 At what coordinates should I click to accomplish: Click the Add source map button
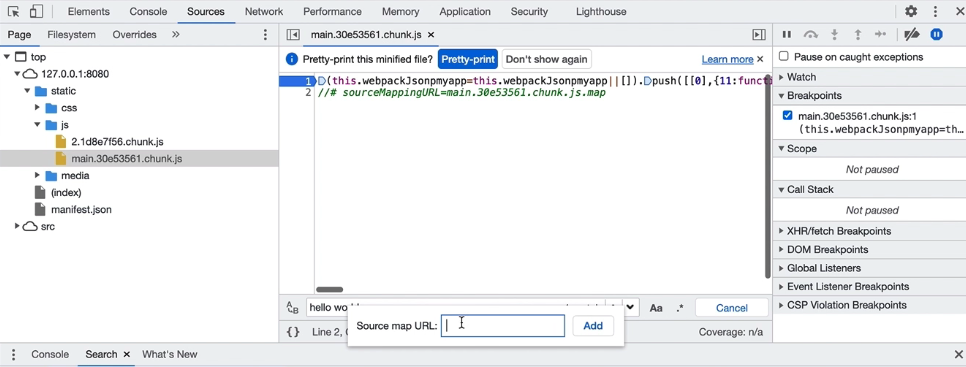coord(593,326)
